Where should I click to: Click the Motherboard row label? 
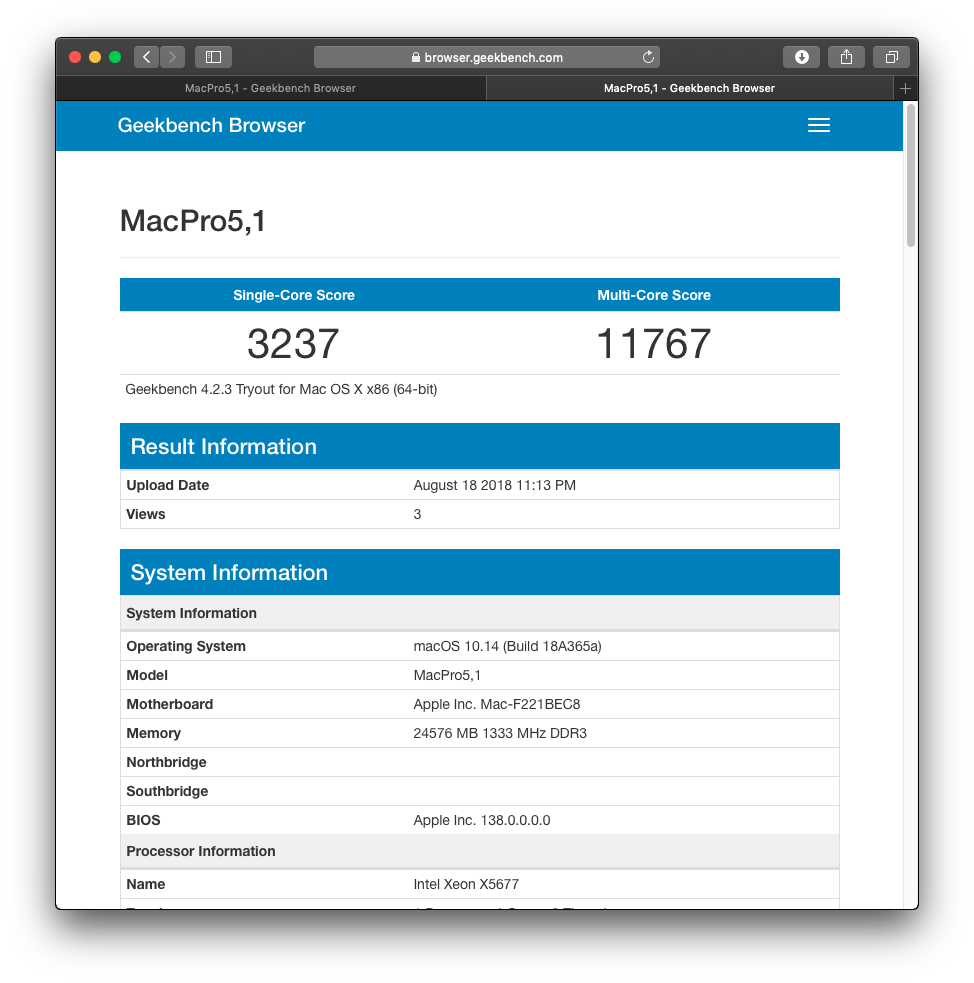click(x=170, y=704)
